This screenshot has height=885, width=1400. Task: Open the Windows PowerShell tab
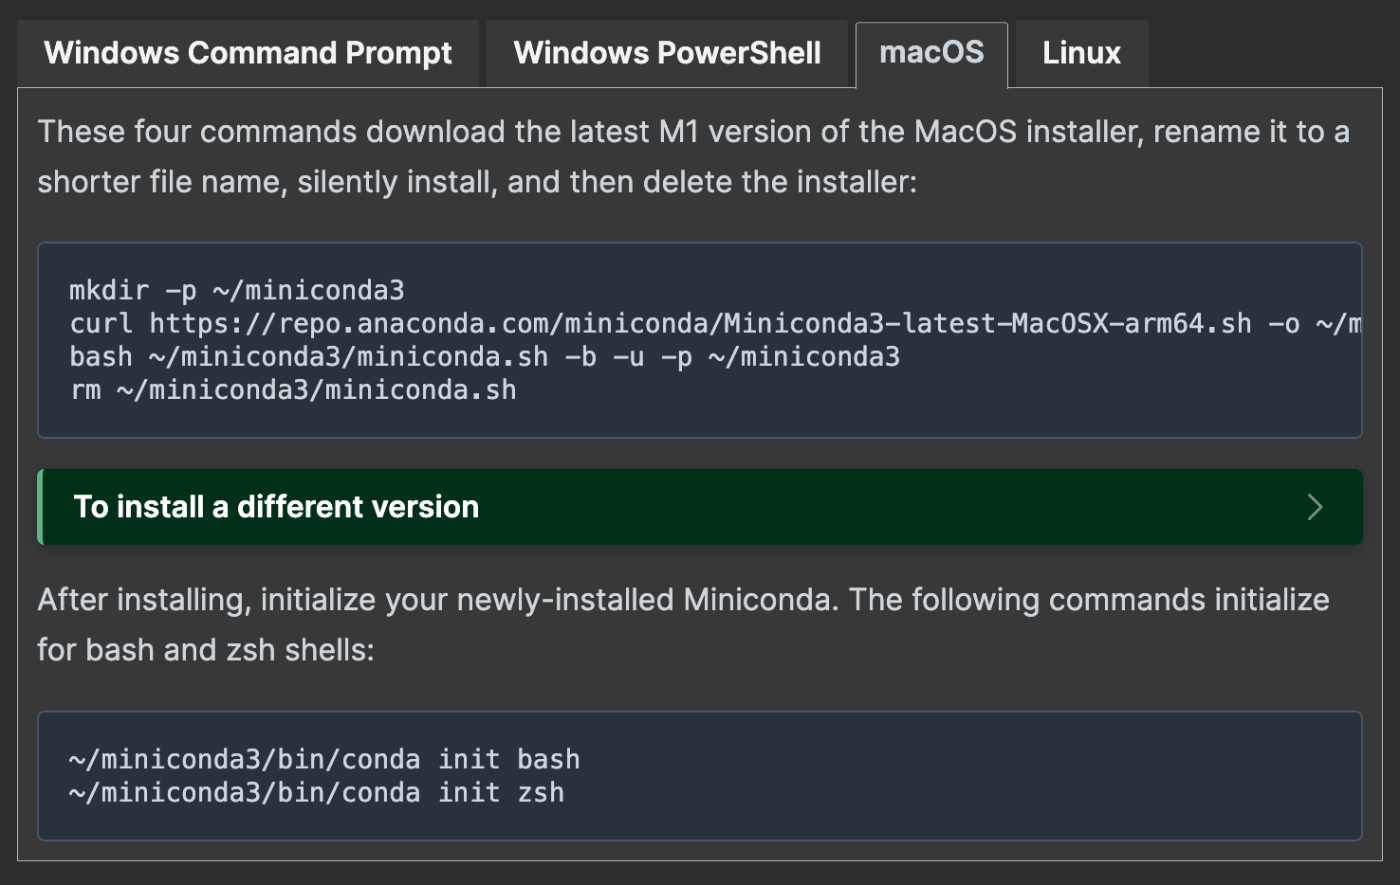[667, 53]
